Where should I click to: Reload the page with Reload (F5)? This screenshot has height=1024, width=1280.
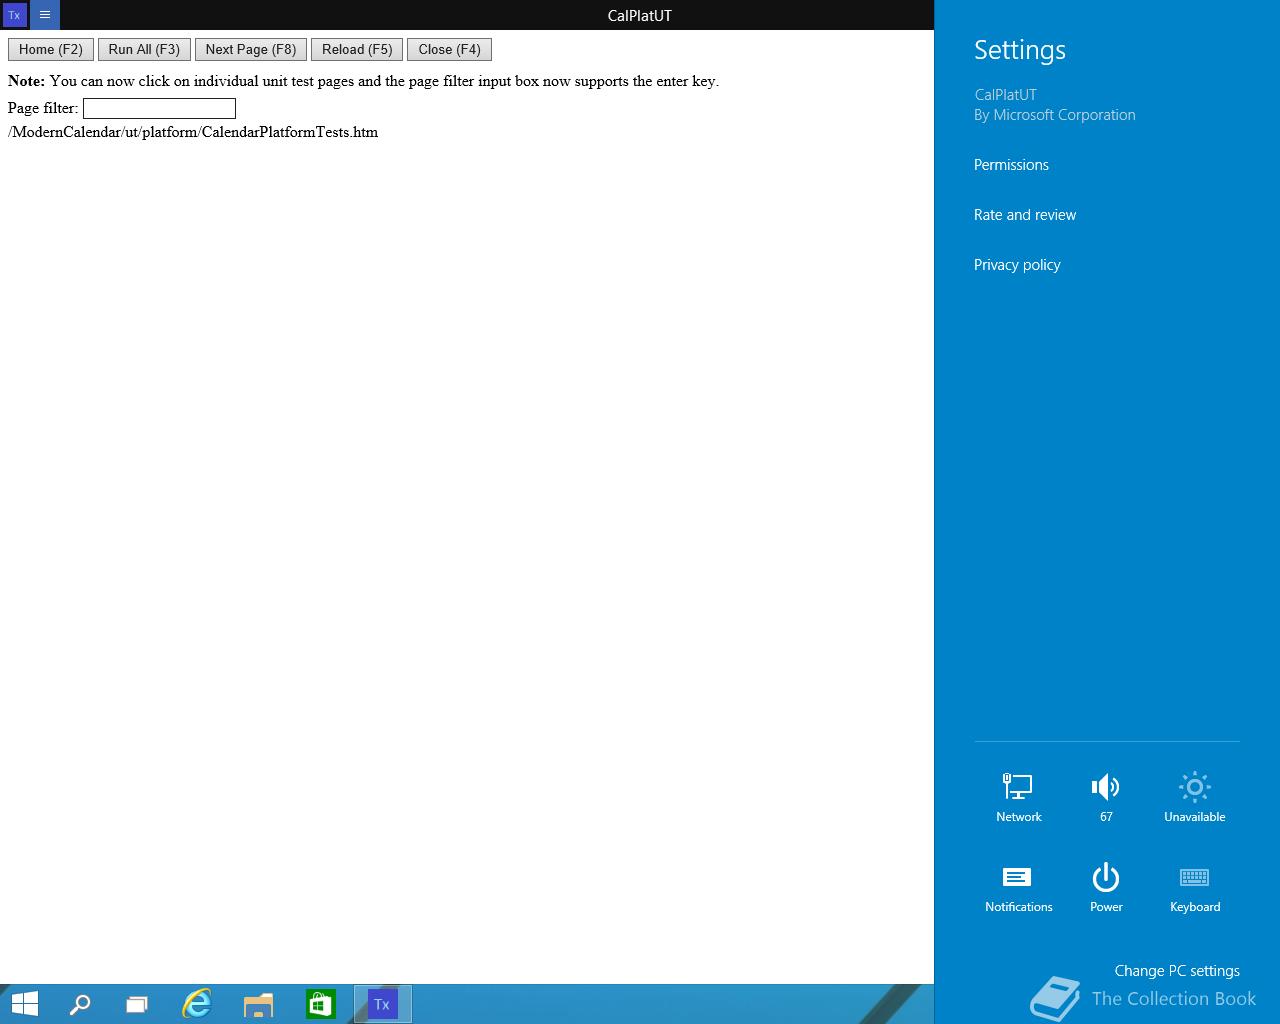pos(357,49)
